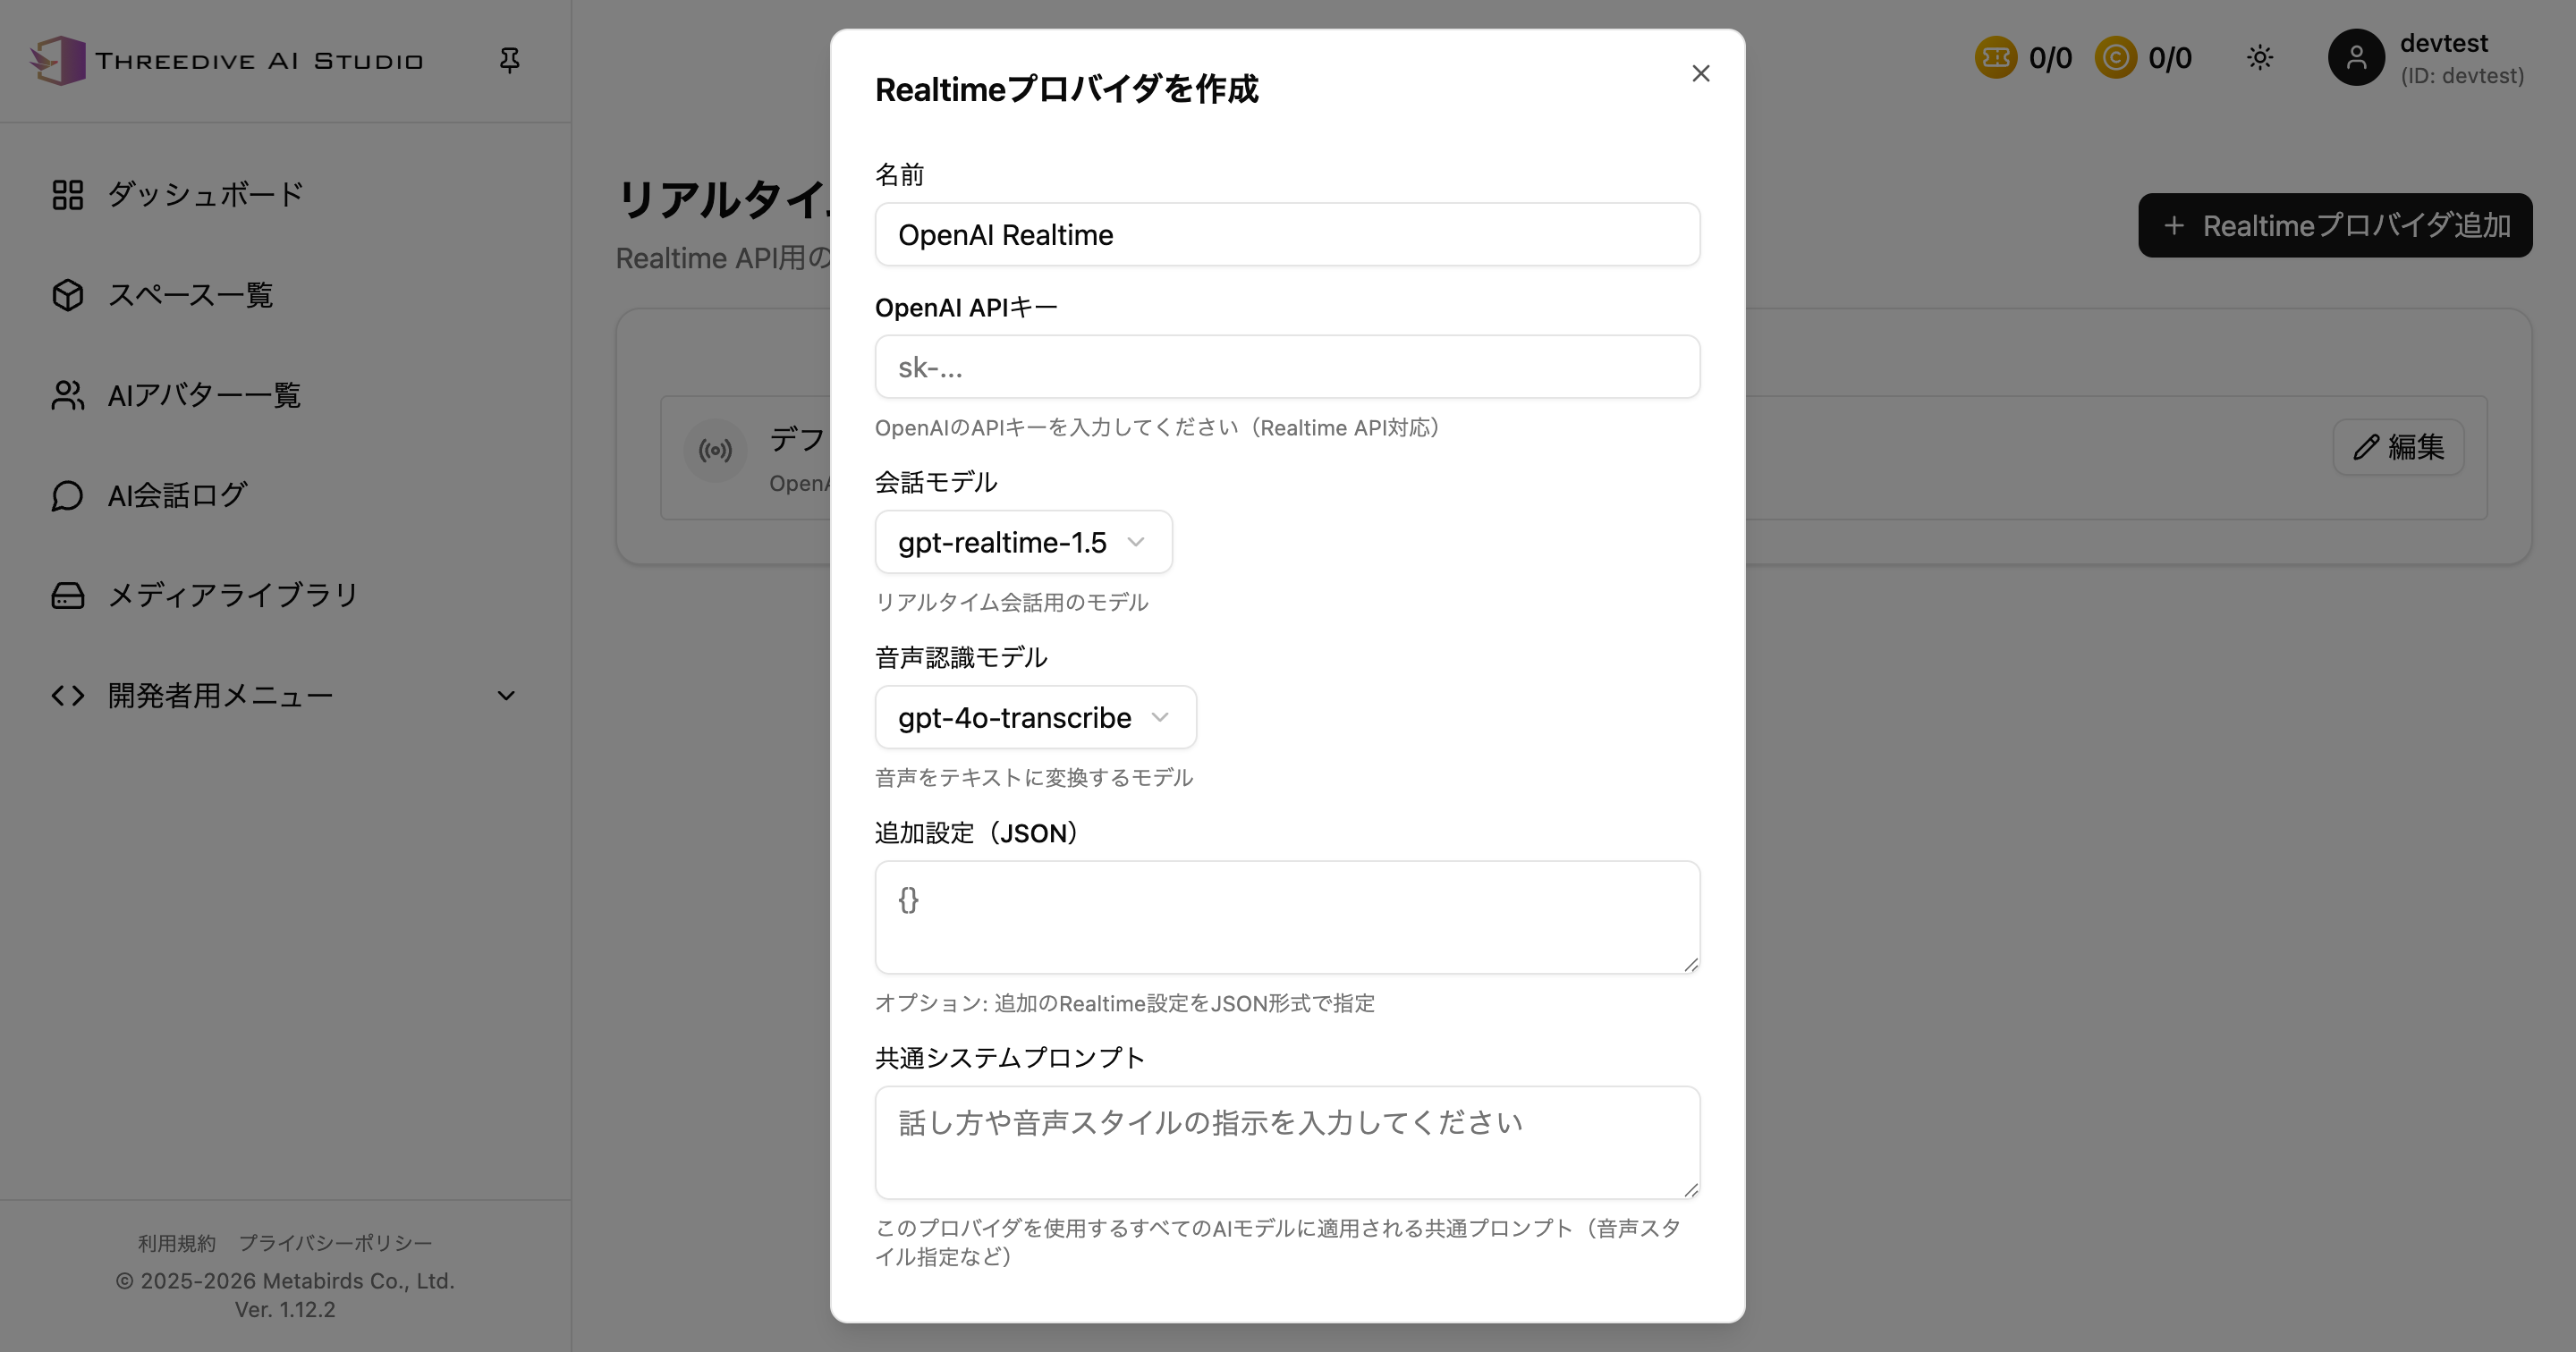Click the broadcast icon on provider card
The height and width of the screenshot is (1352, 2576).
(x=715, y=451)
